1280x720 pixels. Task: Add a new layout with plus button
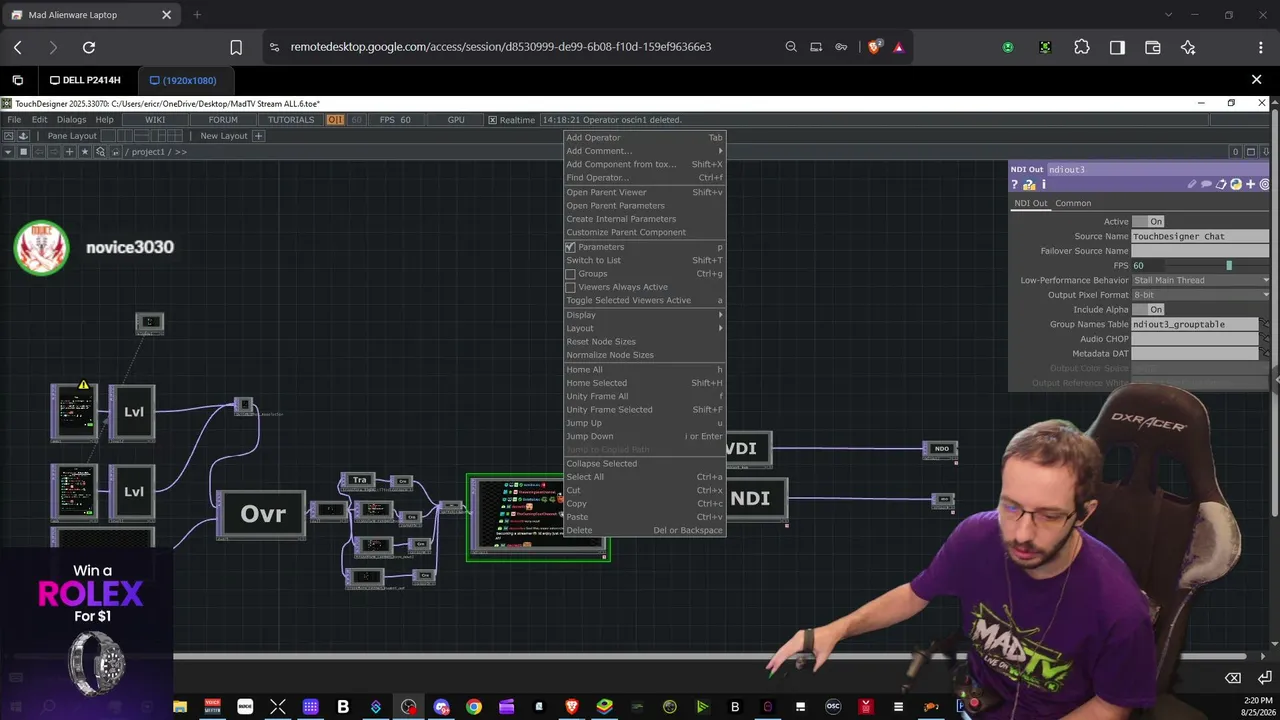pyautogui.click(x=258, y=136)
